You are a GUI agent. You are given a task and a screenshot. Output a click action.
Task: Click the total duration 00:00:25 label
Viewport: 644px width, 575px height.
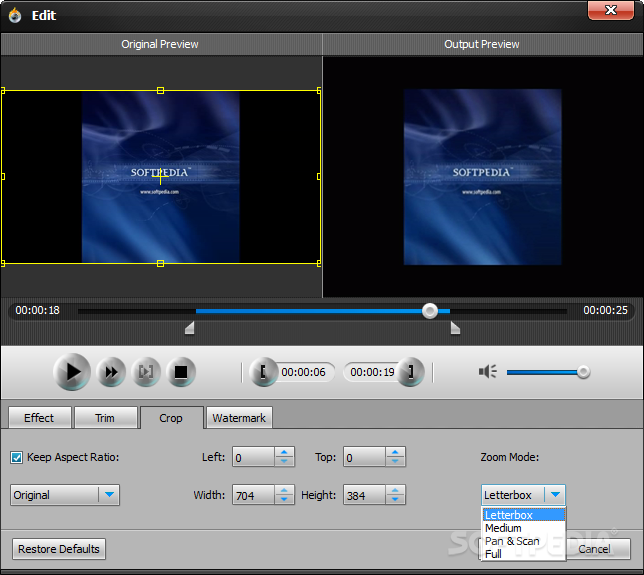tap(605, 310)
